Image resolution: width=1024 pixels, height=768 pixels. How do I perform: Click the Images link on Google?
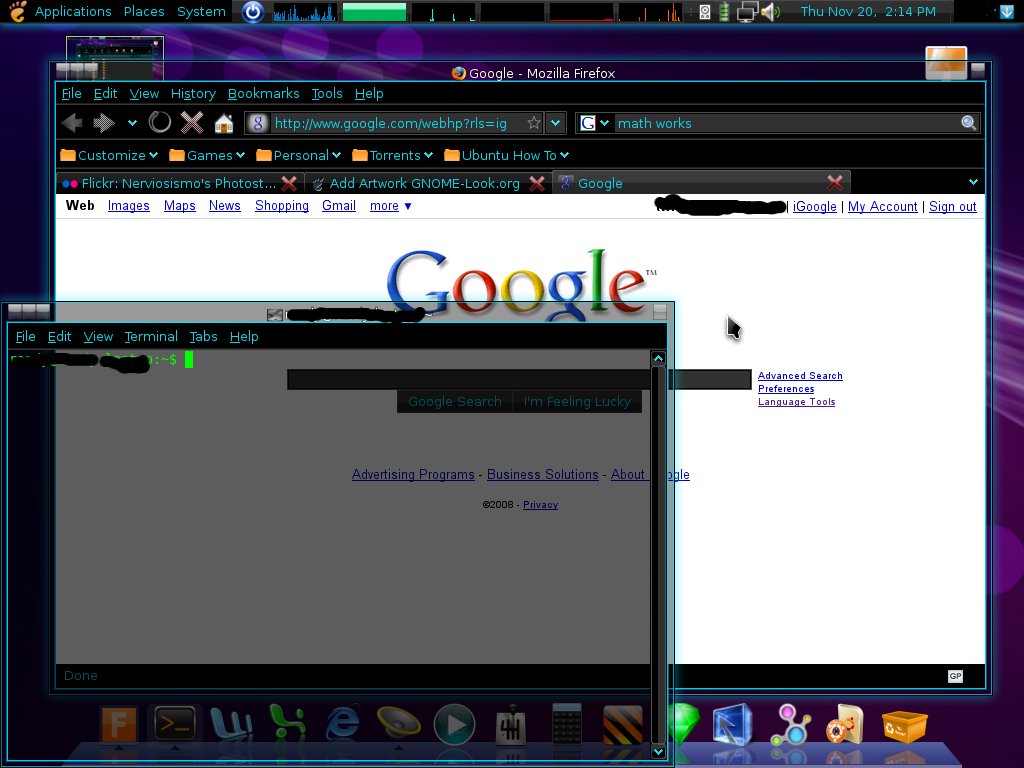(129, 206)
